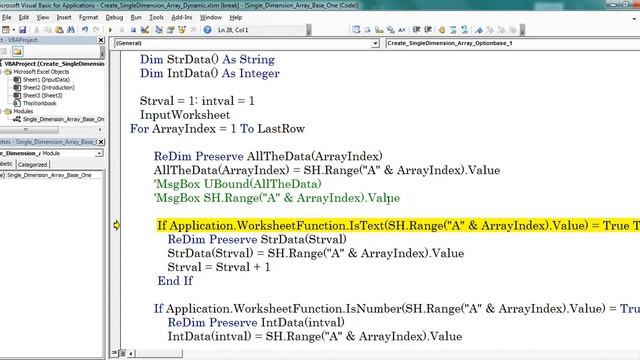This screenshot has height=360, width=640.
Task: Click the Quick Info edit icon
Action: click(379, 30)
